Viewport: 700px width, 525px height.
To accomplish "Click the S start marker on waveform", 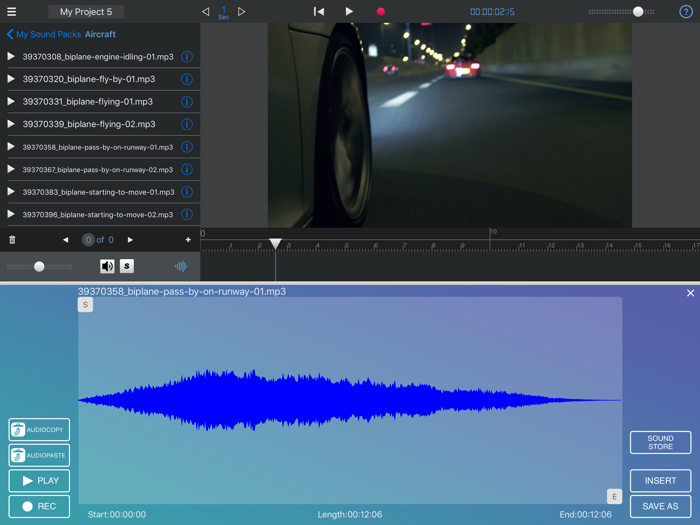I will pyautogui.click(x=85, y=305).
